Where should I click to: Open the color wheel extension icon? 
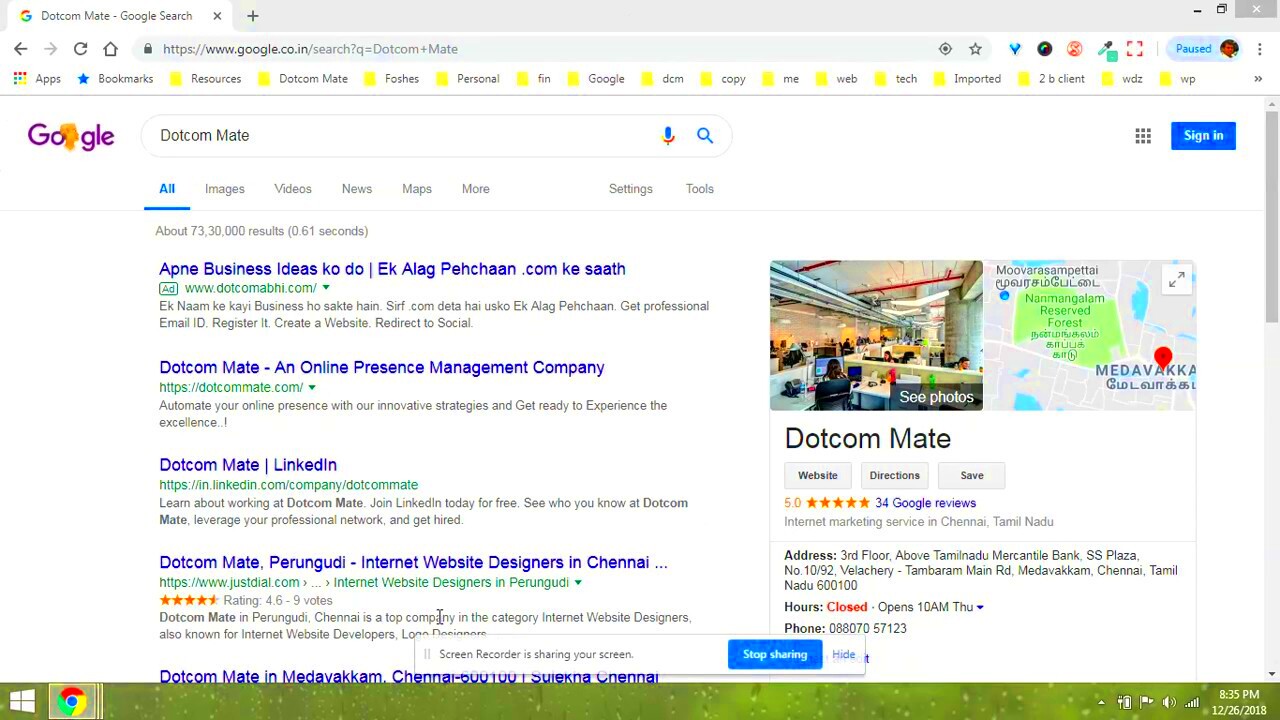click(x=1045, y=48)
